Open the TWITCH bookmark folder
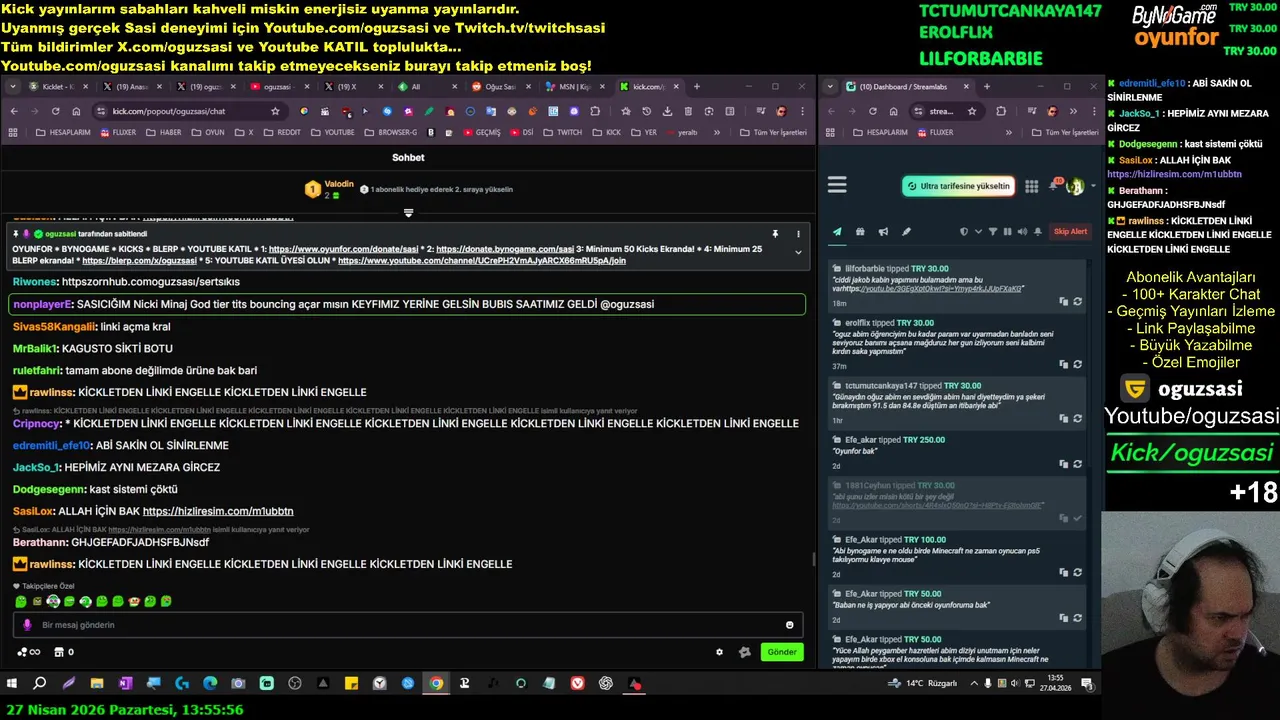Viewport: 1280px width, 720px height. 562,132
